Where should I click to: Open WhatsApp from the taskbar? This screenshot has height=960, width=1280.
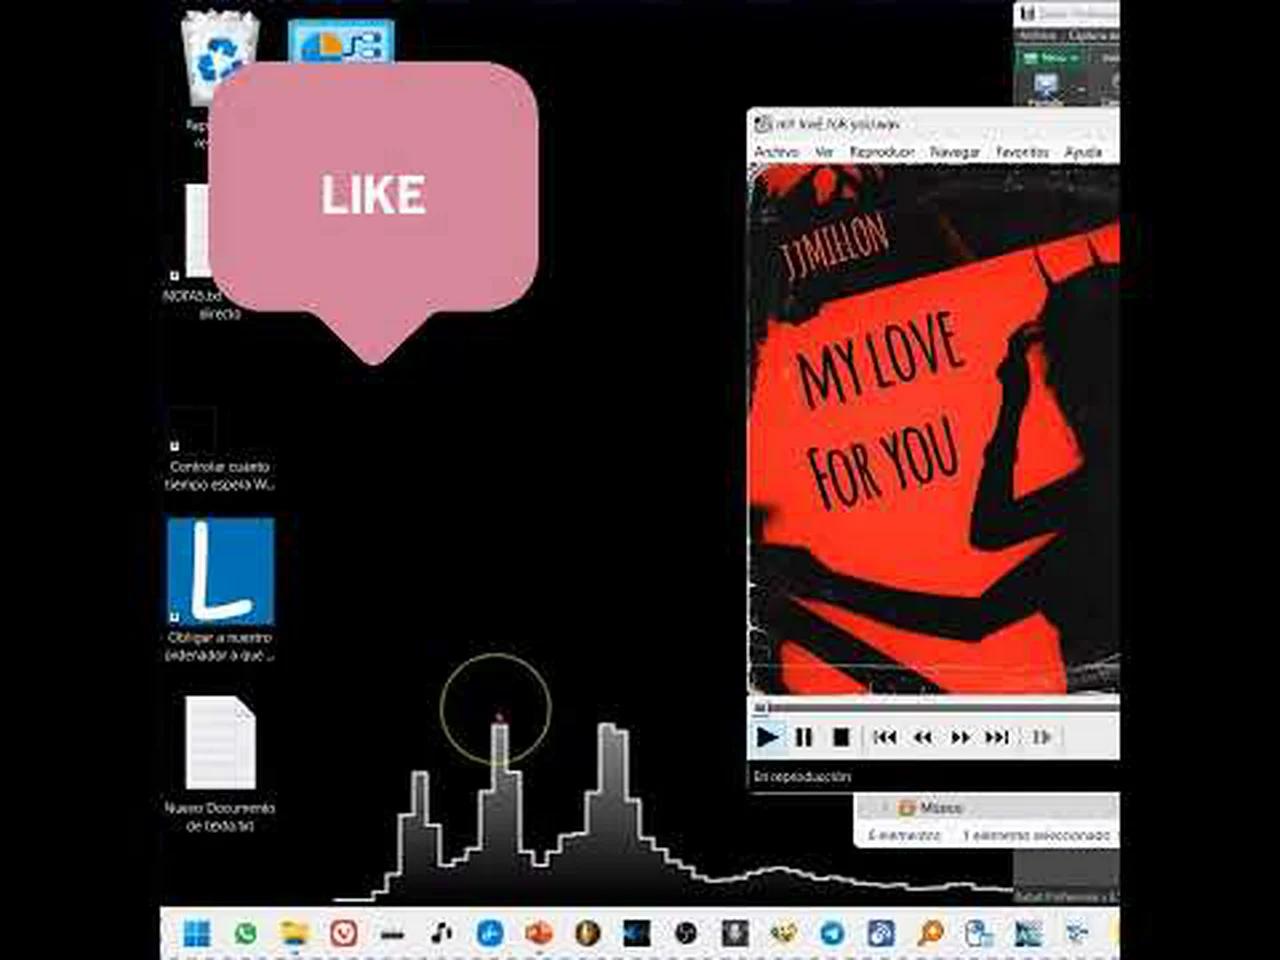coord(245,935)
